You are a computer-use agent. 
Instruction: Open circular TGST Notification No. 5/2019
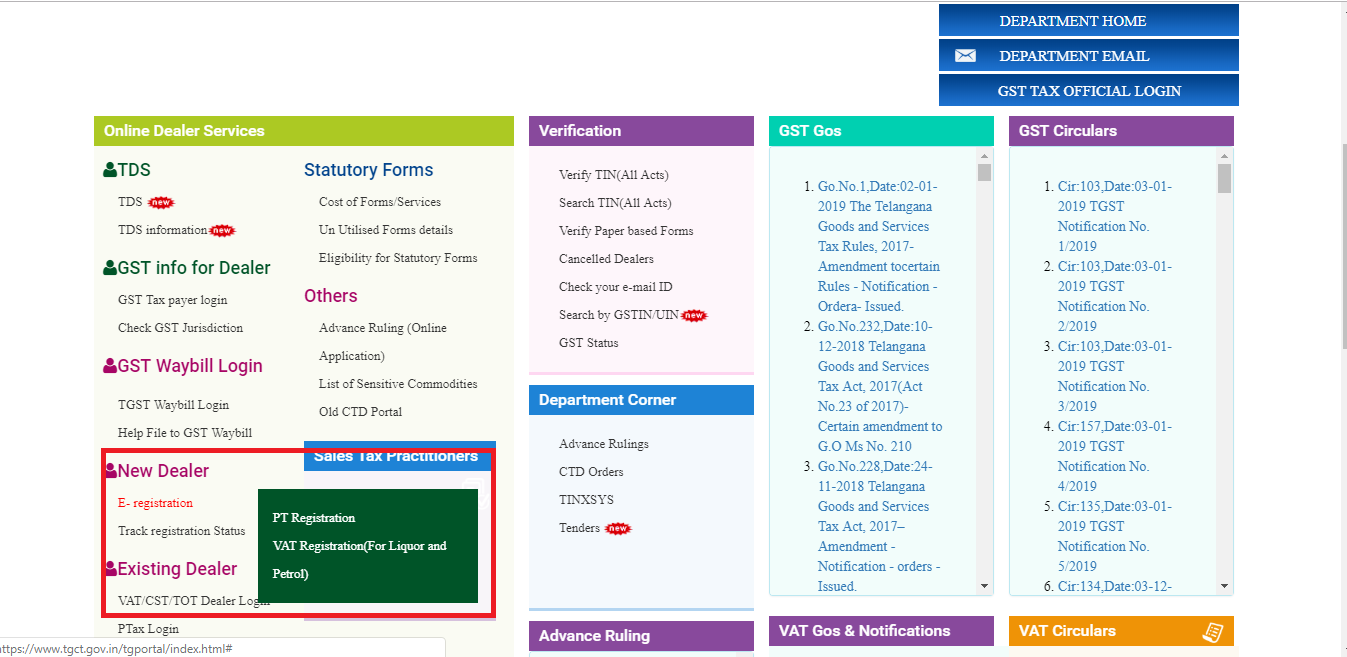click(x=1115, y=536)
